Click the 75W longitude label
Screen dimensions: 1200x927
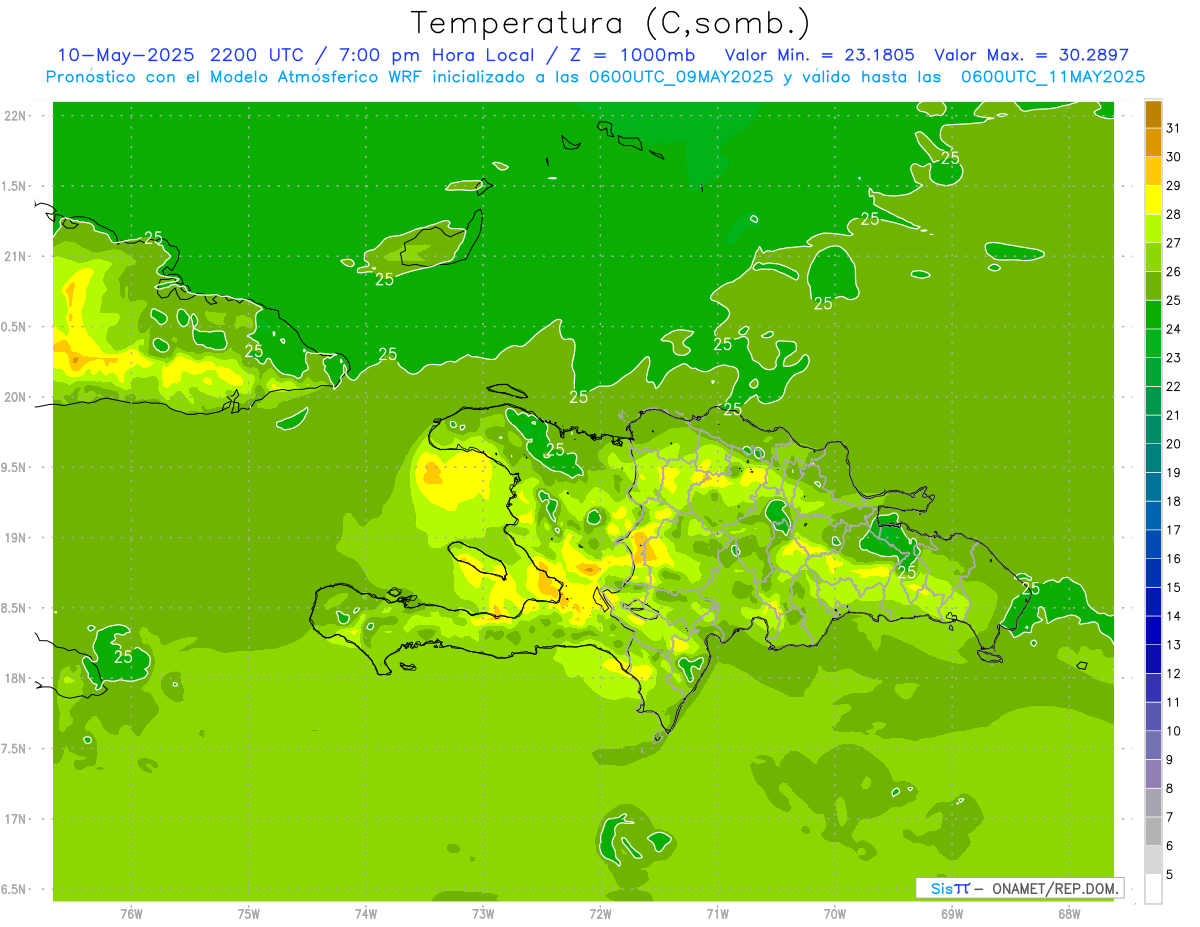click(249, 913)
